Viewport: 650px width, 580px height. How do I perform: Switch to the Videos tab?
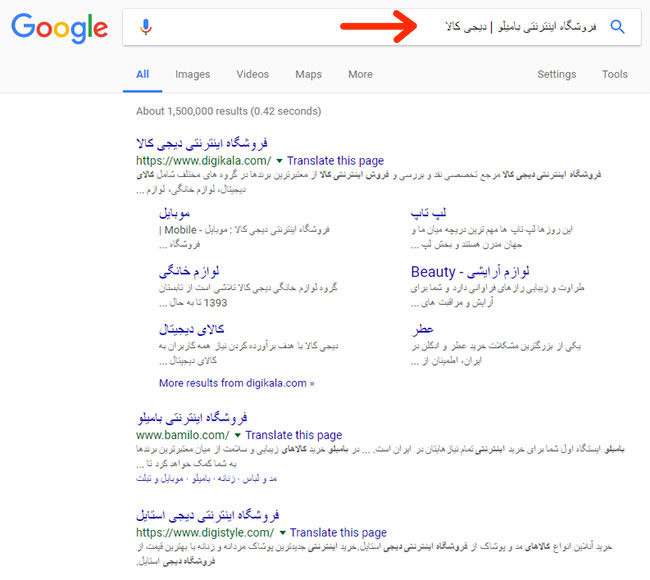pos(252,74)
